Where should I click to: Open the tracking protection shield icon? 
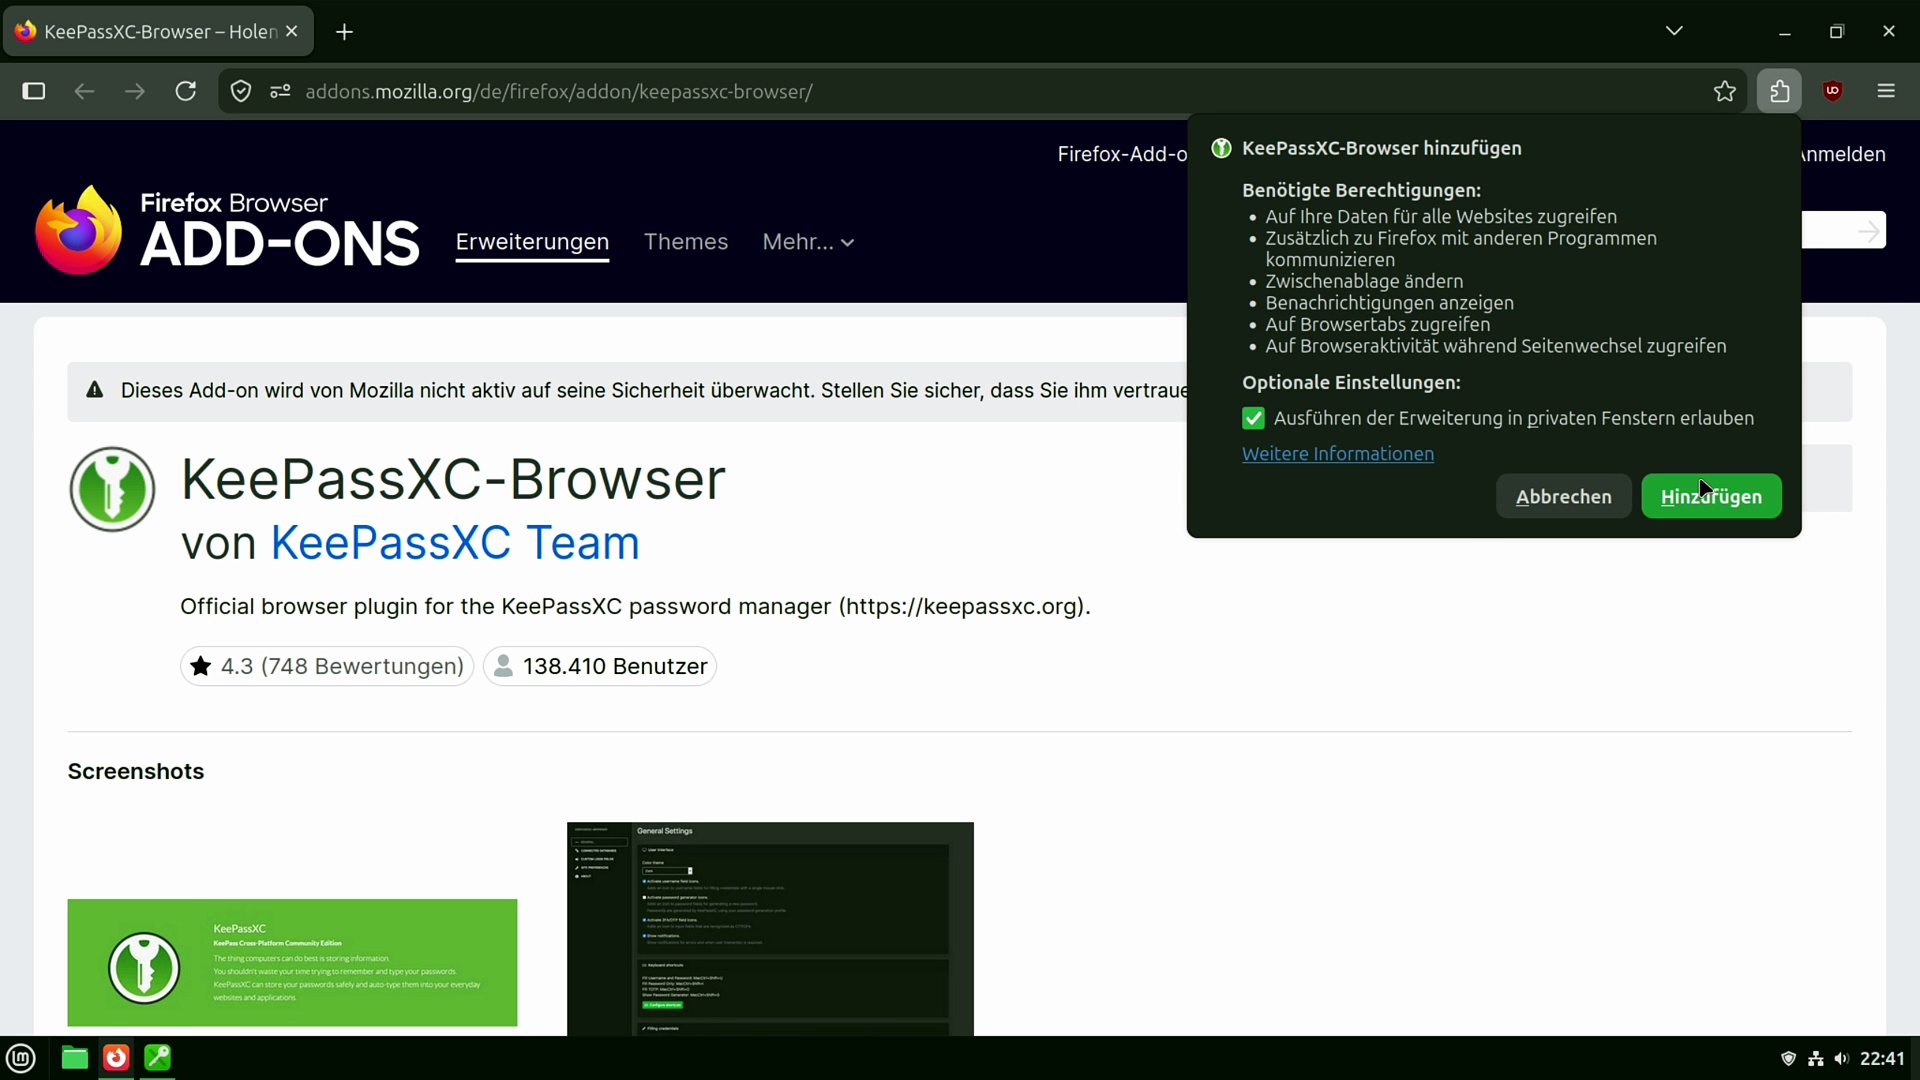coord(241,91)
